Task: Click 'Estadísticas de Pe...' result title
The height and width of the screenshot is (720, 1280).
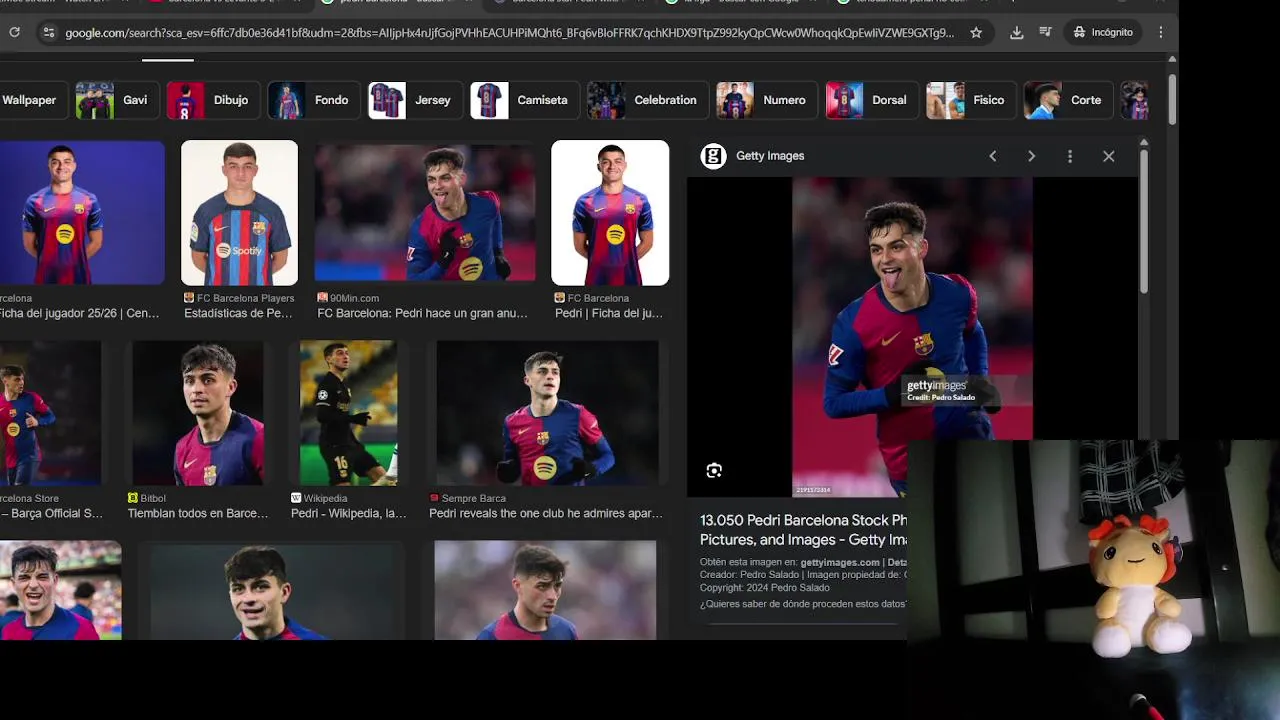Action: 238,313
